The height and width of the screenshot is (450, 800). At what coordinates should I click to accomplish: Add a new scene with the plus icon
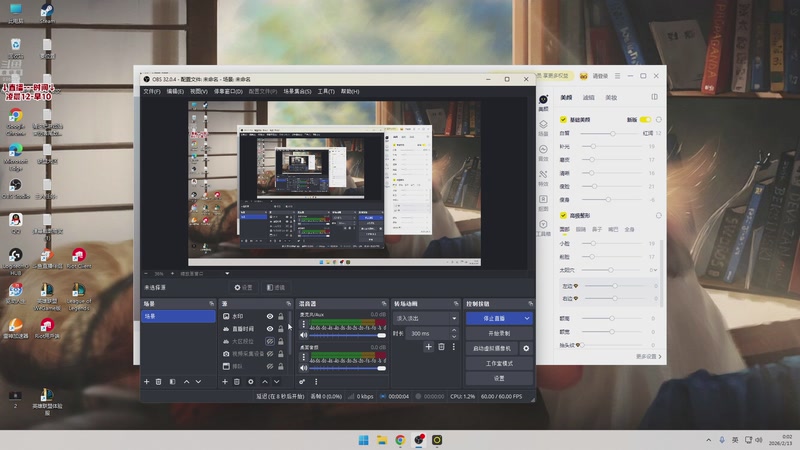(x=146, y=382)
